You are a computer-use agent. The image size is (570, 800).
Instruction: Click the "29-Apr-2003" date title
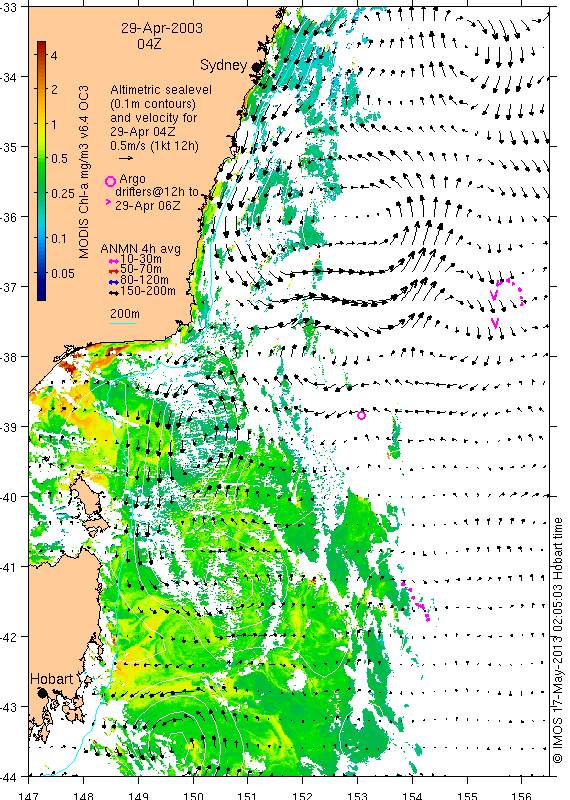point(162,28)
